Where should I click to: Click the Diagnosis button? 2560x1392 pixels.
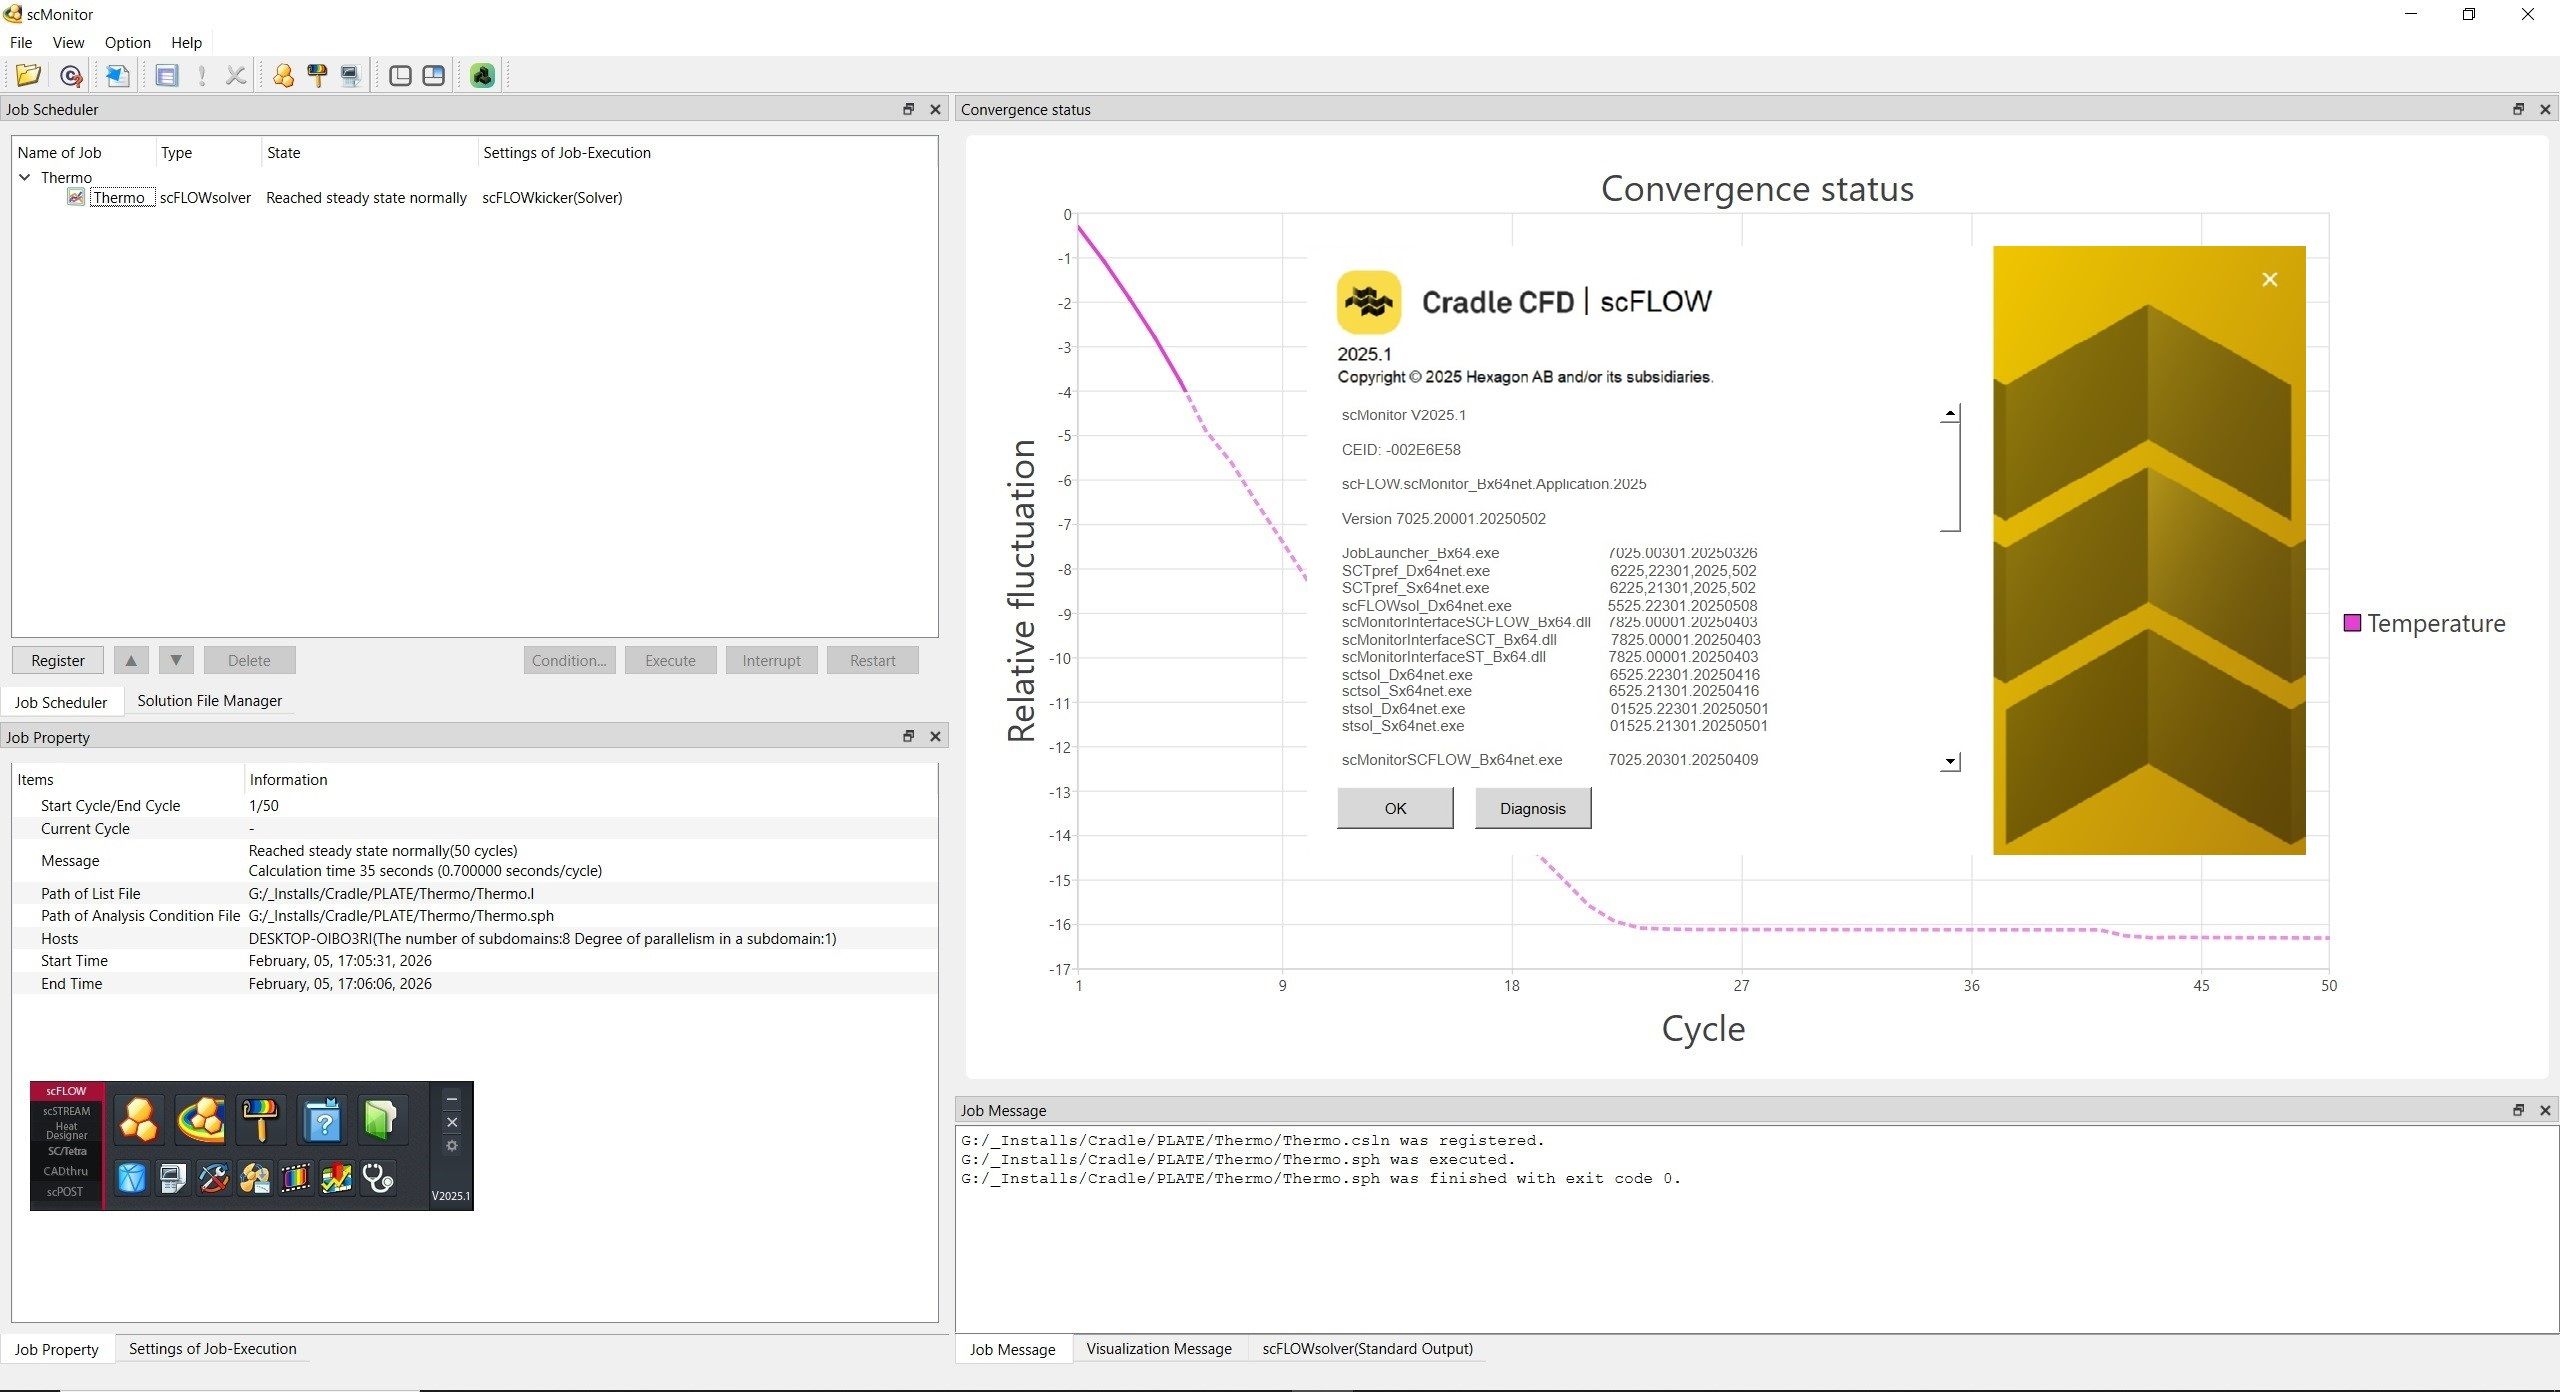point(1532,808)
